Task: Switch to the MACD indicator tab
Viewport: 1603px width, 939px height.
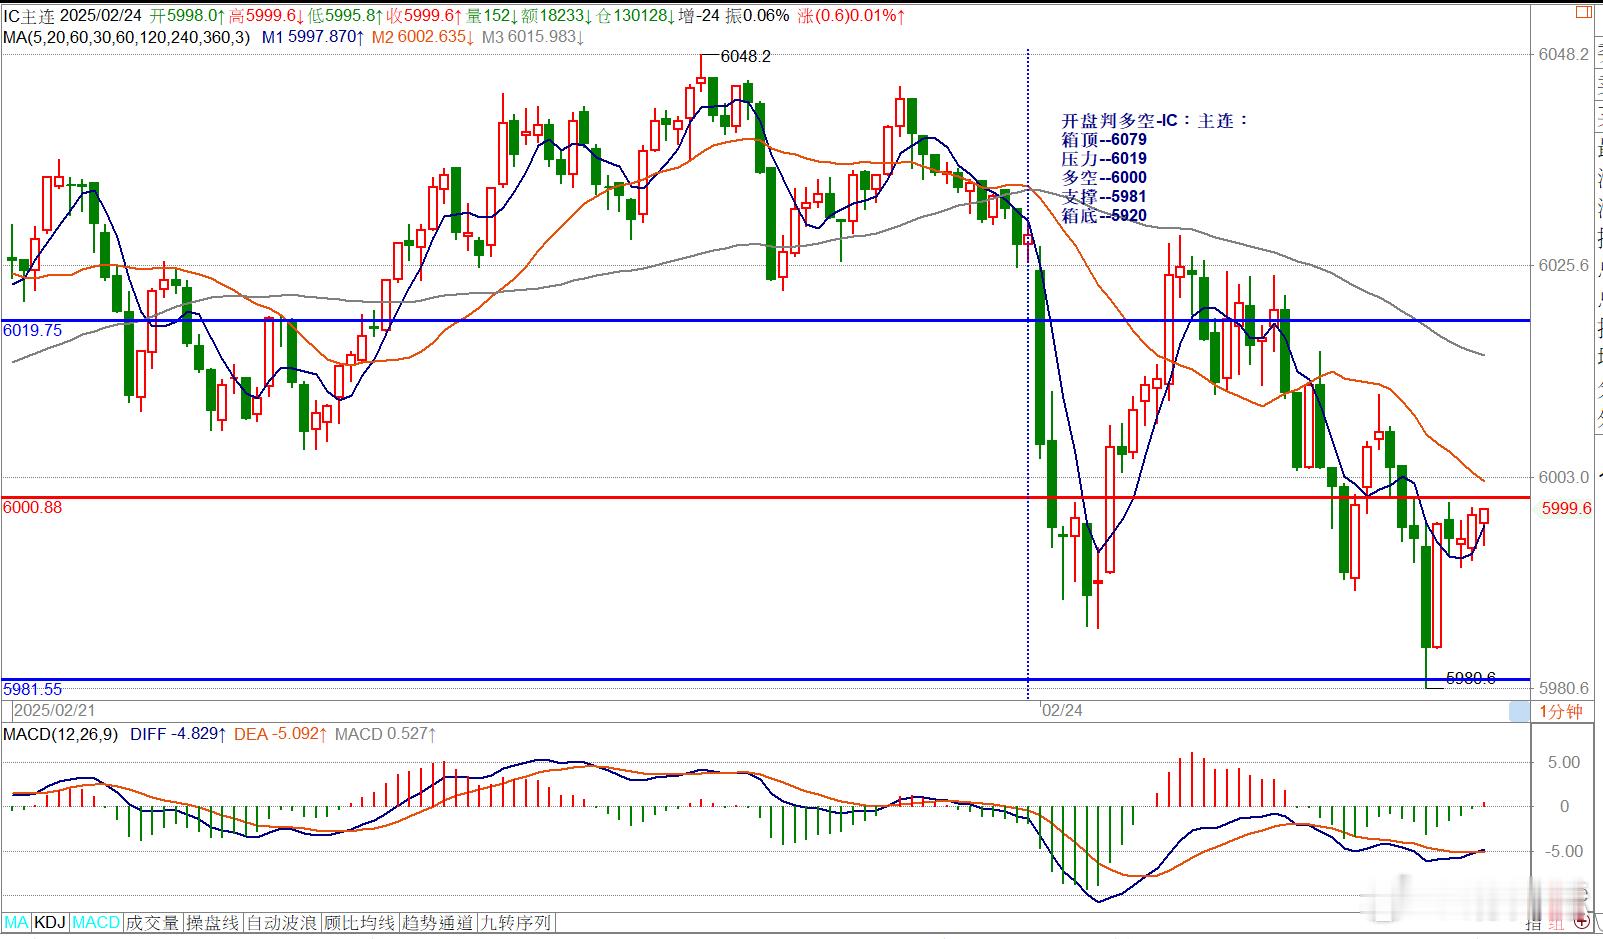Action: click(96, 922)
